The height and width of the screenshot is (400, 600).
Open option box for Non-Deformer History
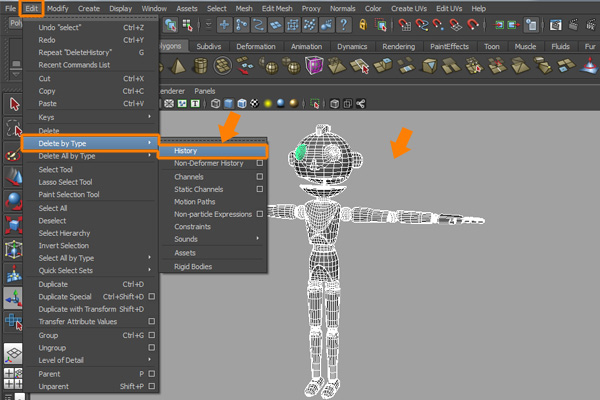coord(260,163)
